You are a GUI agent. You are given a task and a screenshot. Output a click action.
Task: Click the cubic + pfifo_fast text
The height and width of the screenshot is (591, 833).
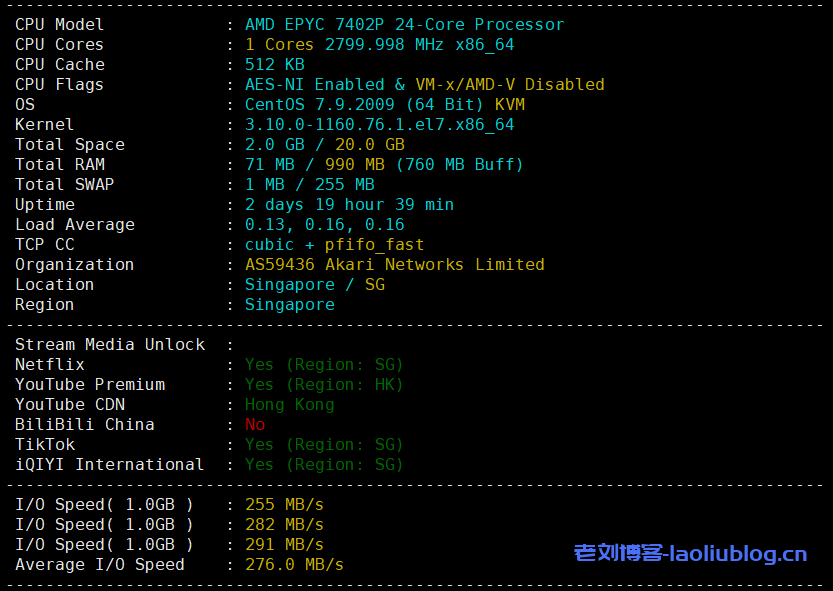tap(334, 244)
